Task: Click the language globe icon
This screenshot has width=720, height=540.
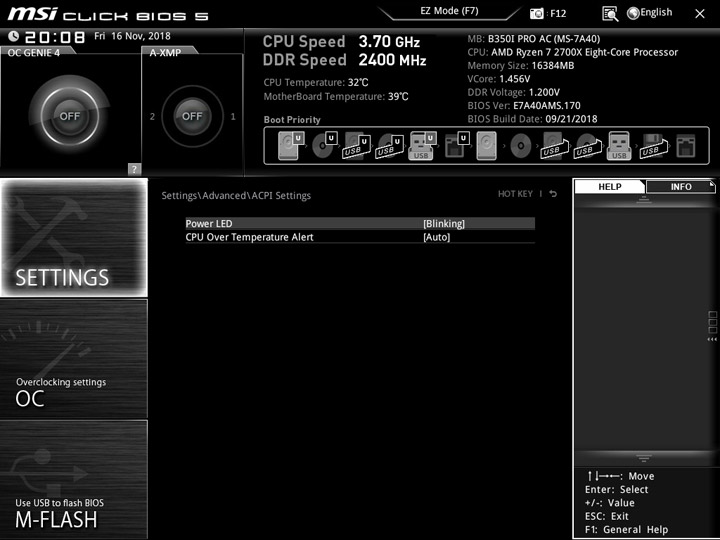Action: [633, 13]
